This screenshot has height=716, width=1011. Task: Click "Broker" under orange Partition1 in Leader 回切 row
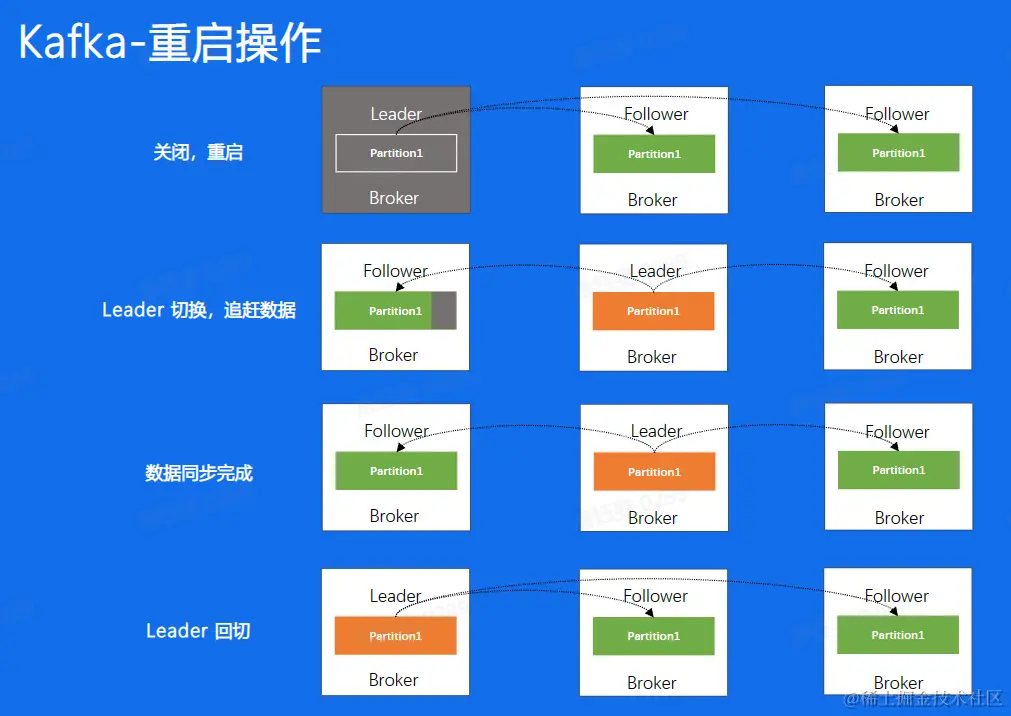click(x=393, y=680)
